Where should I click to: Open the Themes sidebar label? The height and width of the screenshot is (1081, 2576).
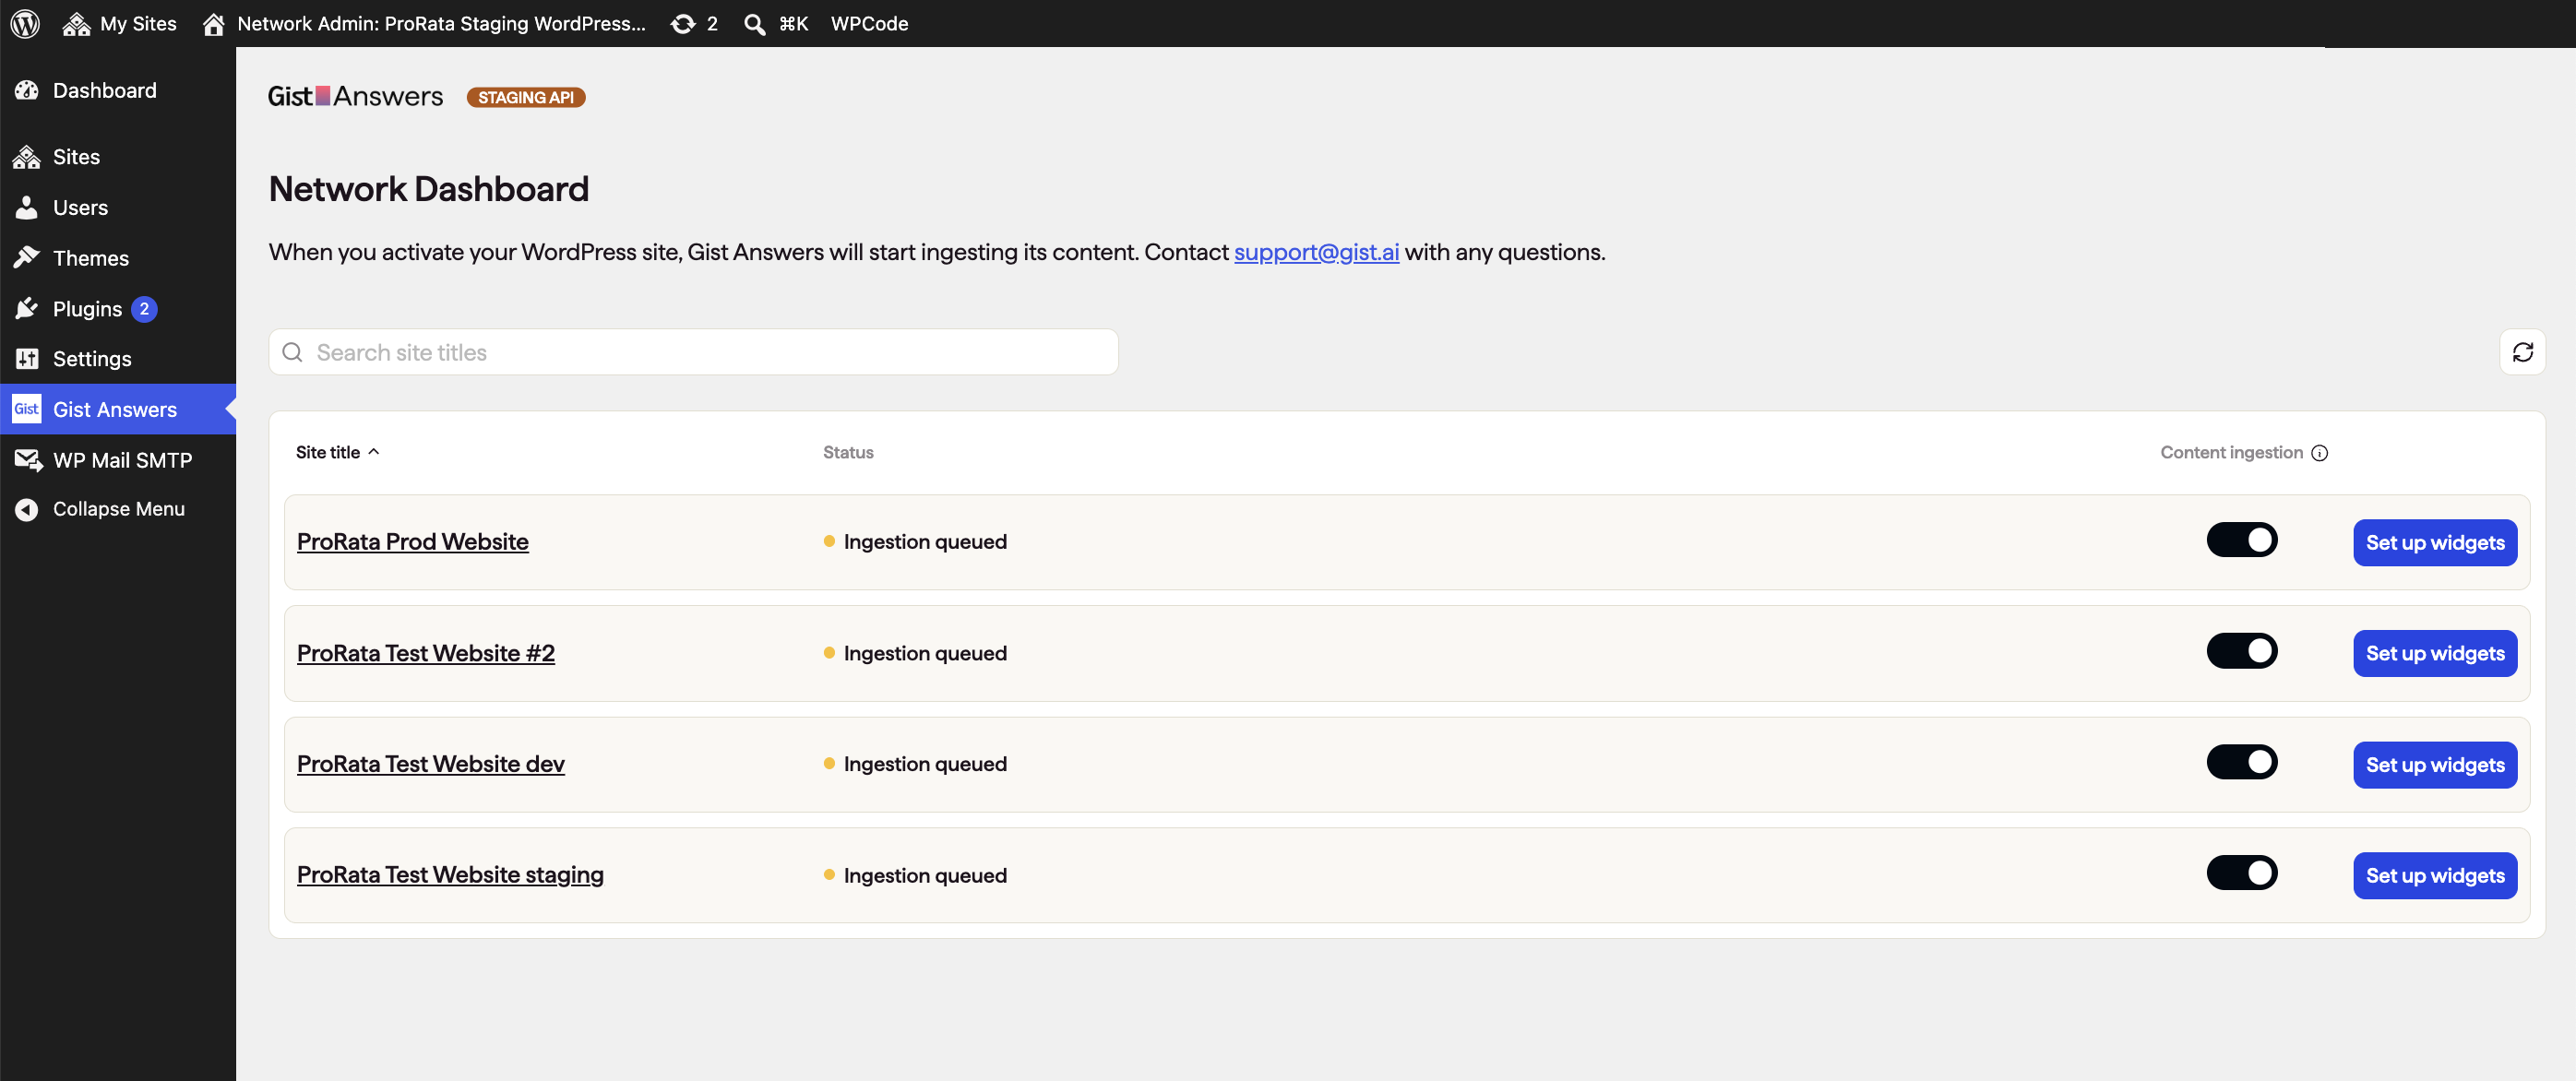tap(91, 258)
